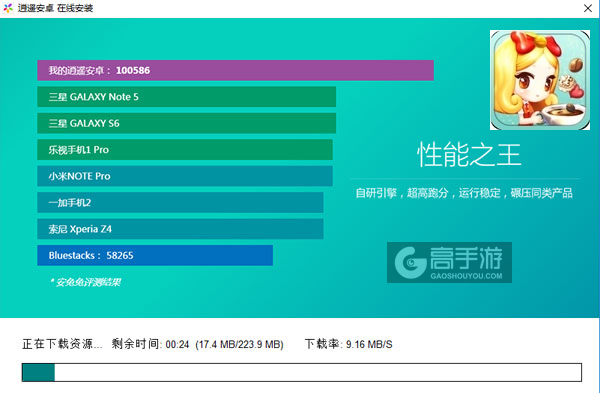Select the purple 我的逍遥安卓 100586 bar
Image resolution: width=600 pixels, height=393 pixels.
click(235, 70)
